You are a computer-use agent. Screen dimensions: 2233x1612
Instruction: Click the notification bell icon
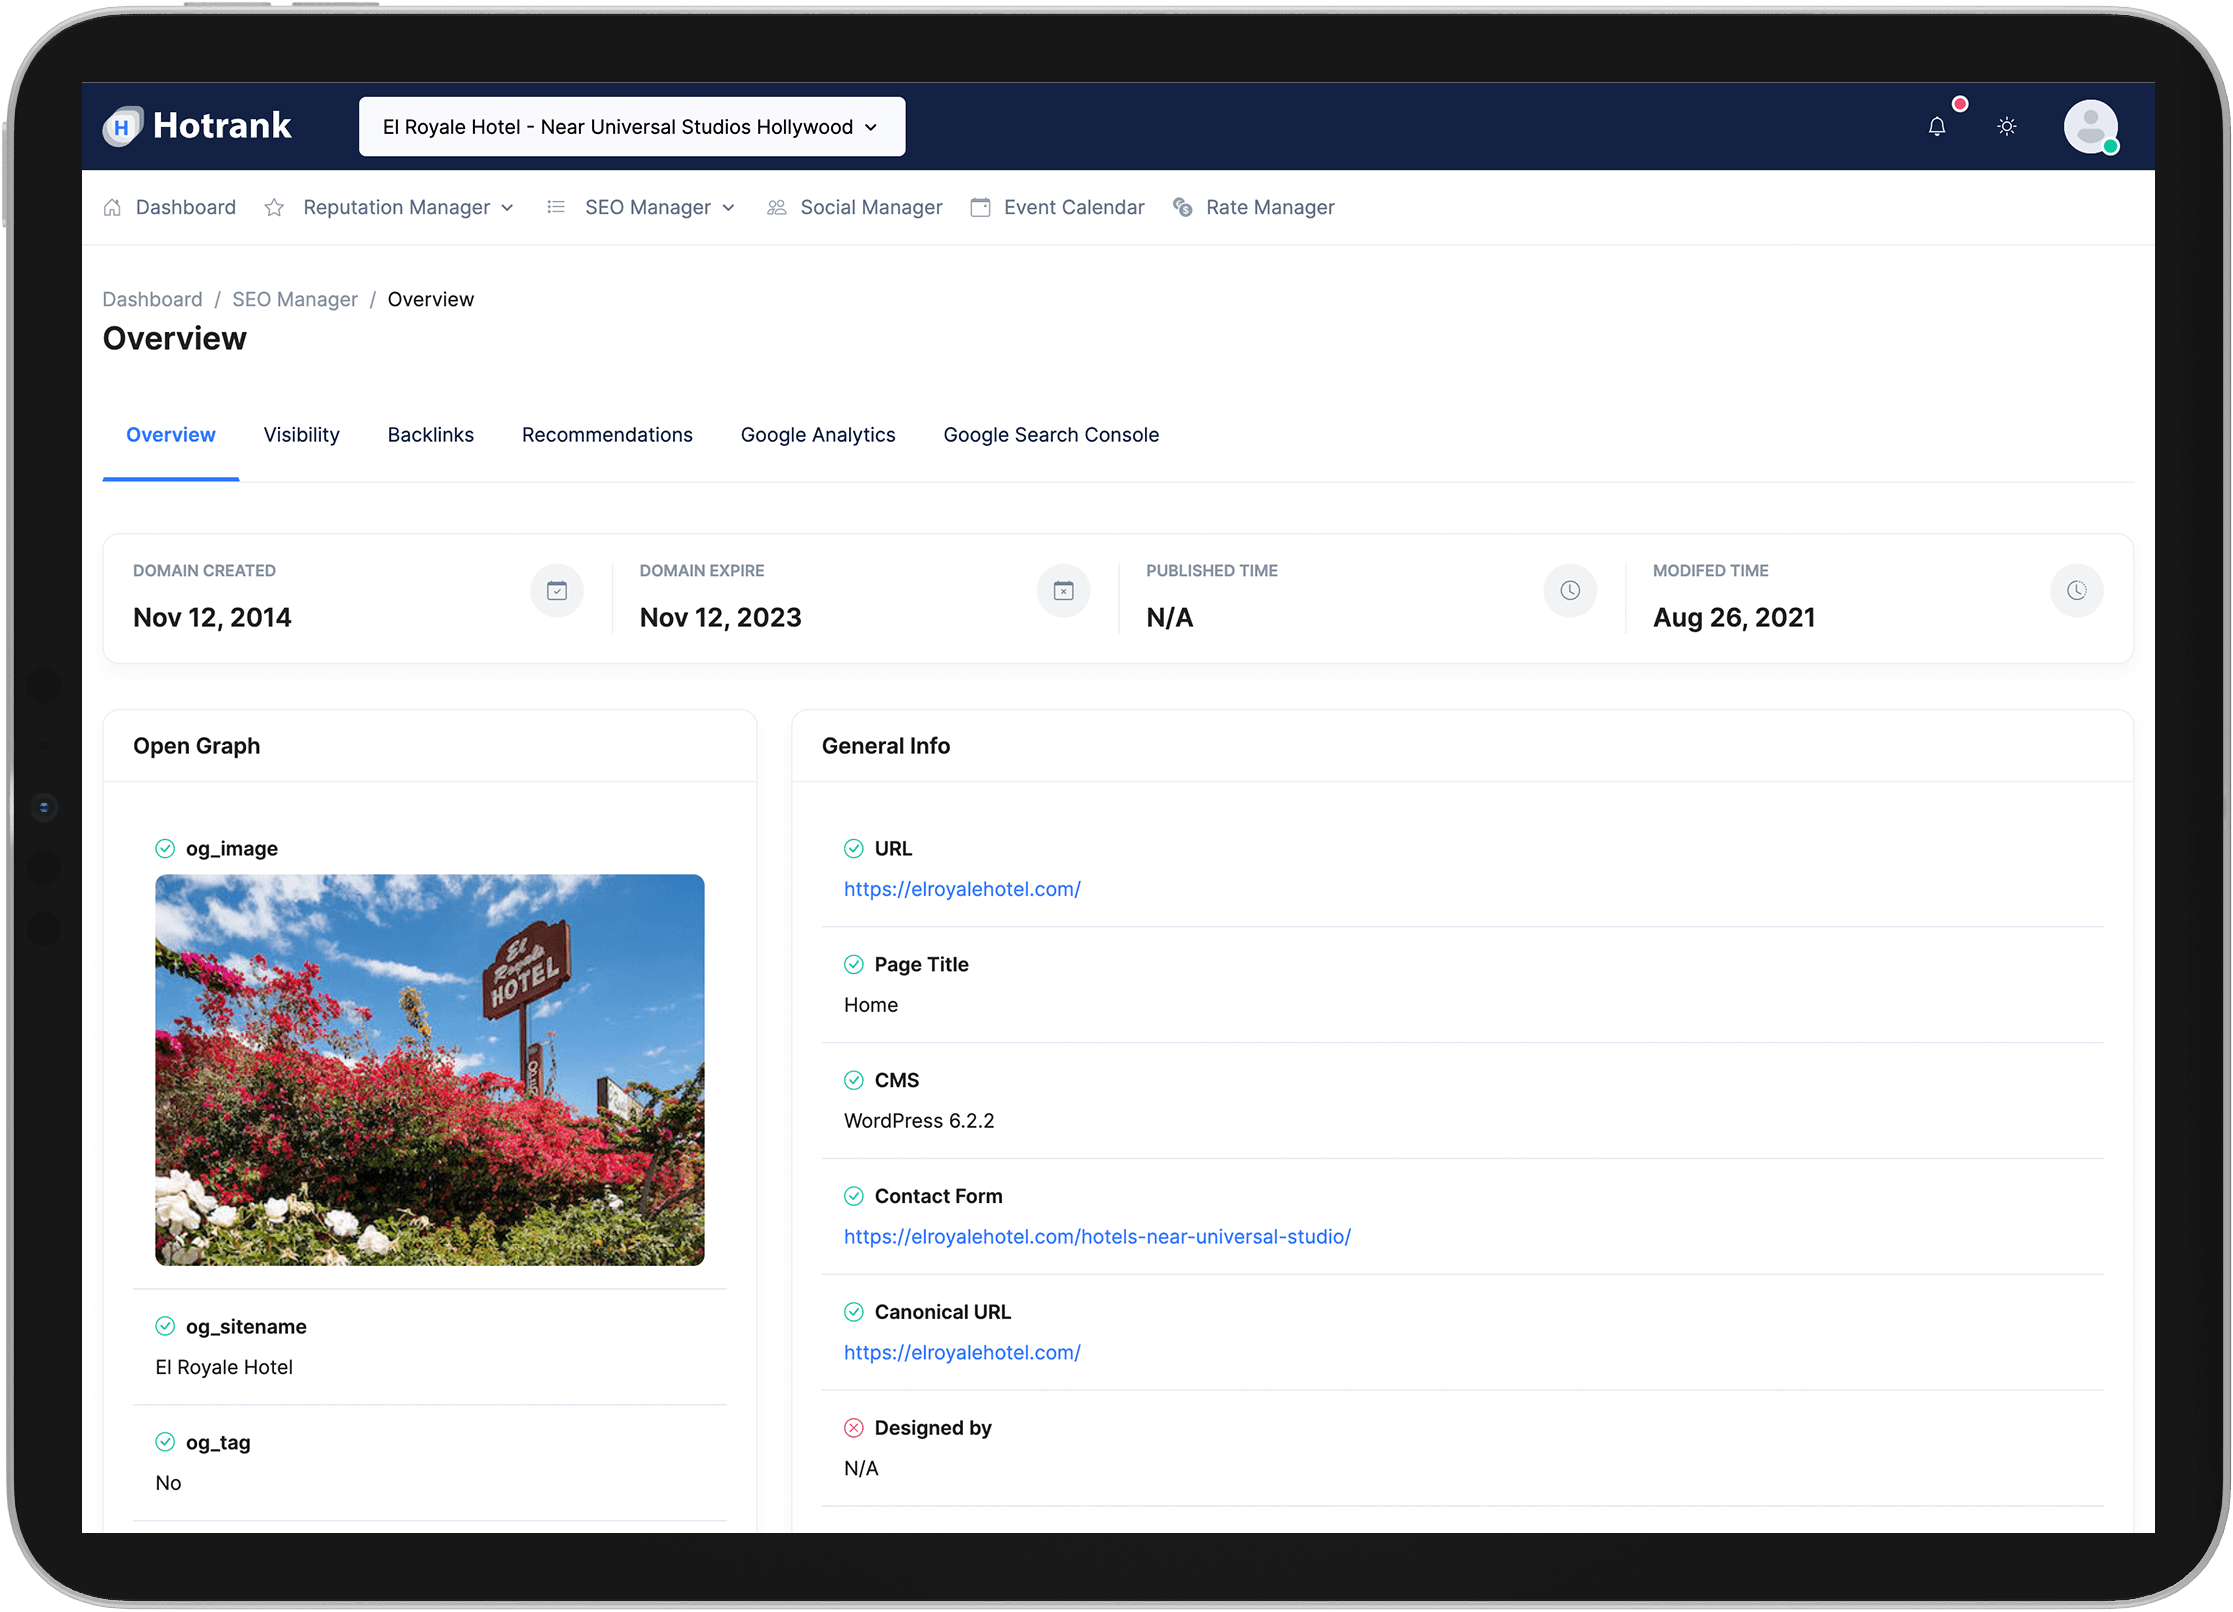pyautogui.click(x=1936, y=127)
